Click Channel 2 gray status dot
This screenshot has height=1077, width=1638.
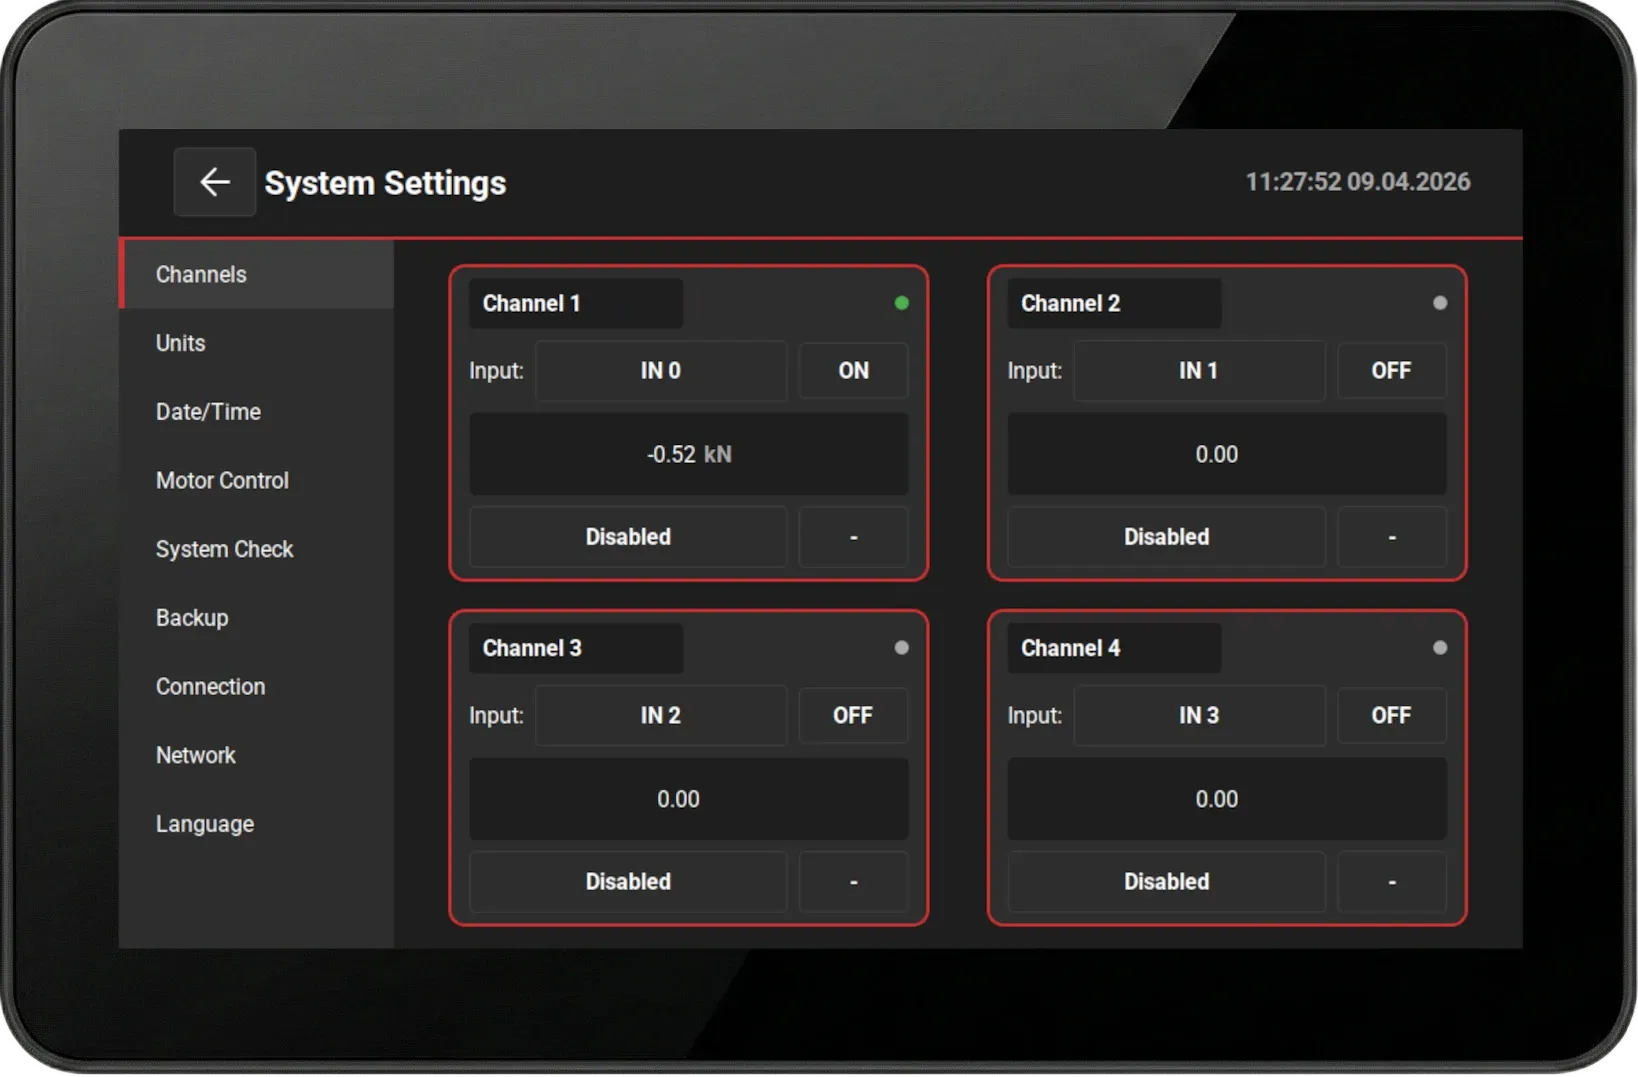pos(1439,303)
